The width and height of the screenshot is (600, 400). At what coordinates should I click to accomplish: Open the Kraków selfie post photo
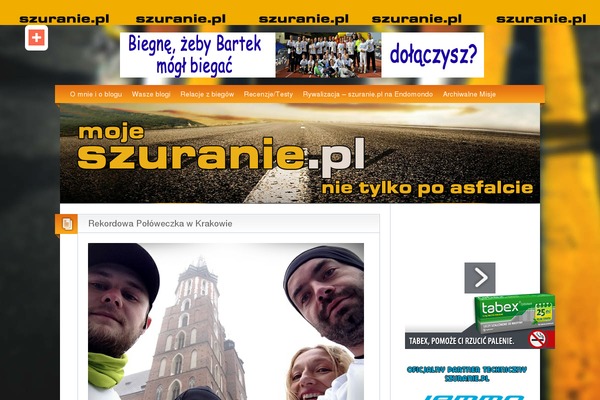(x=226, y=320)
